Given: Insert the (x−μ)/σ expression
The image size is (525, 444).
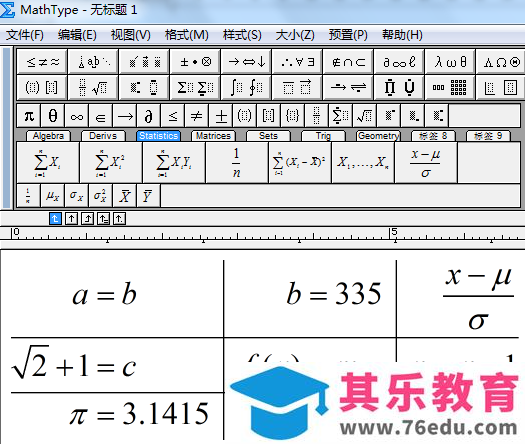Looking at the screenshot, I should (426, 162).
